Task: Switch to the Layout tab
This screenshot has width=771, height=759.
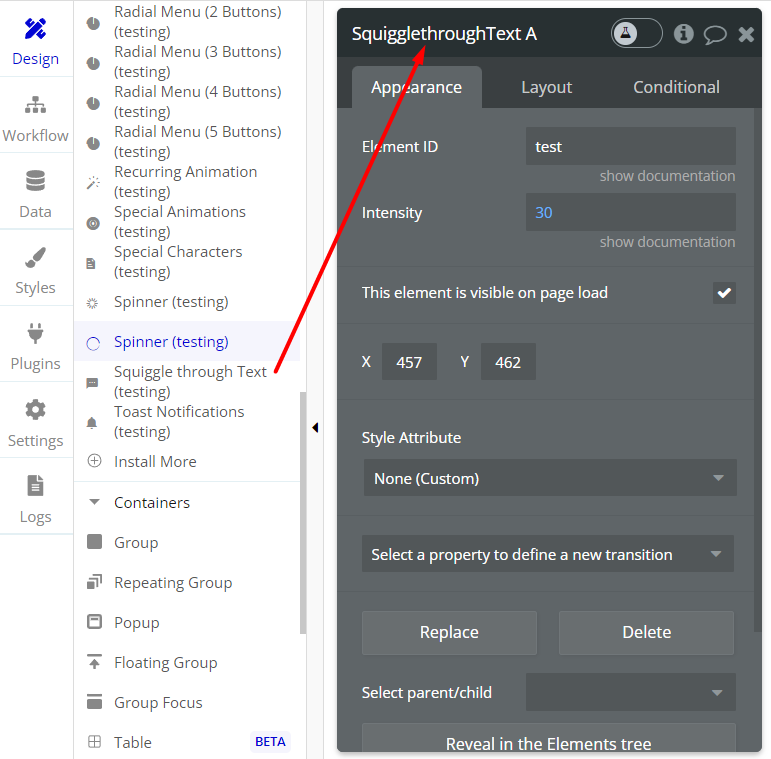Action: [x=546, y=88]
